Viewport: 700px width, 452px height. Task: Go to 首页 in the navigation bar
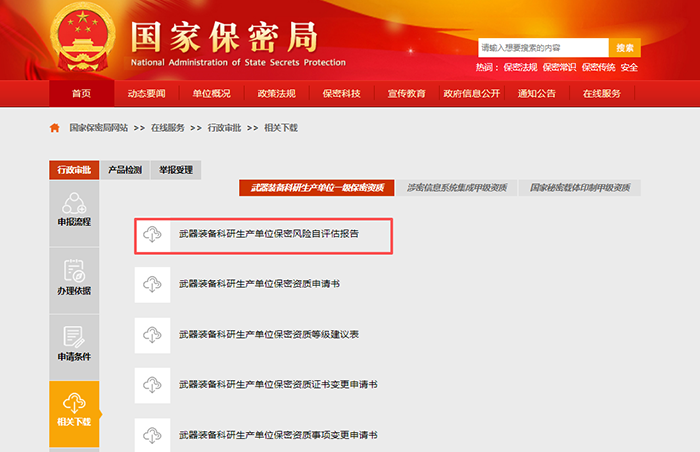81,94
